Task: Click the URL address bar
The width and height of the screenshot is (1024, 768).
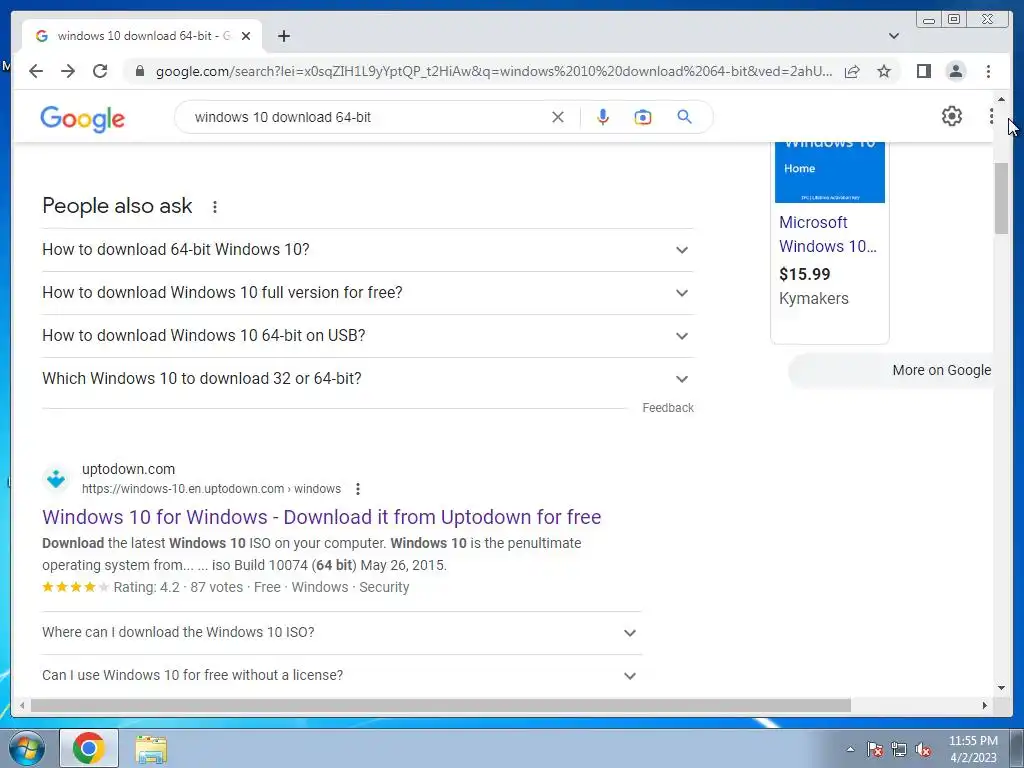Action: 494,71
